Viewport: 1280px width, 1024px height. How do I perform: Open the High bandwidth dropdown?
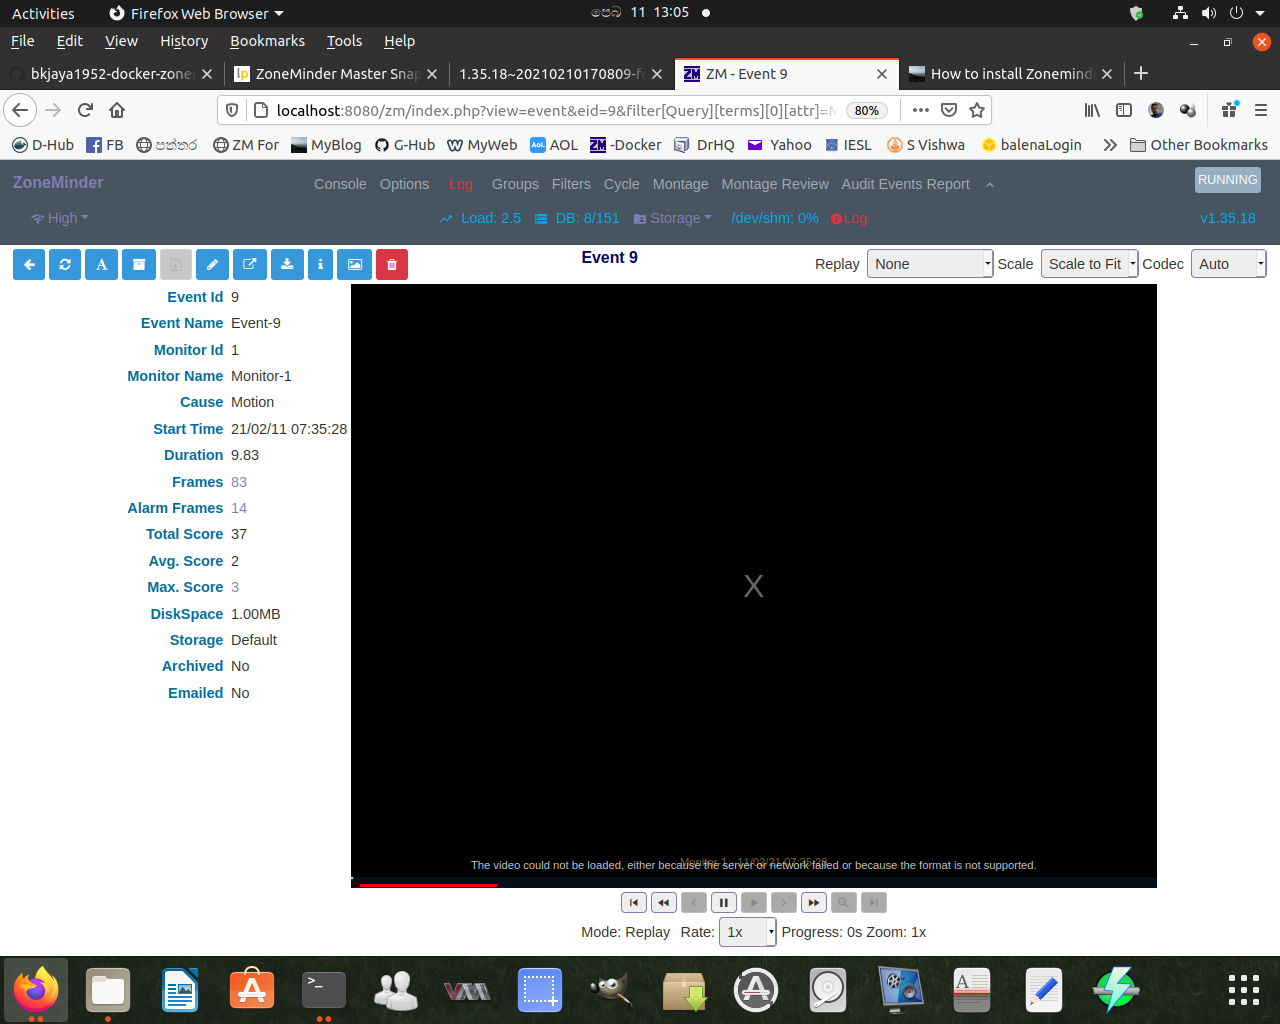[x=60, y=218]
